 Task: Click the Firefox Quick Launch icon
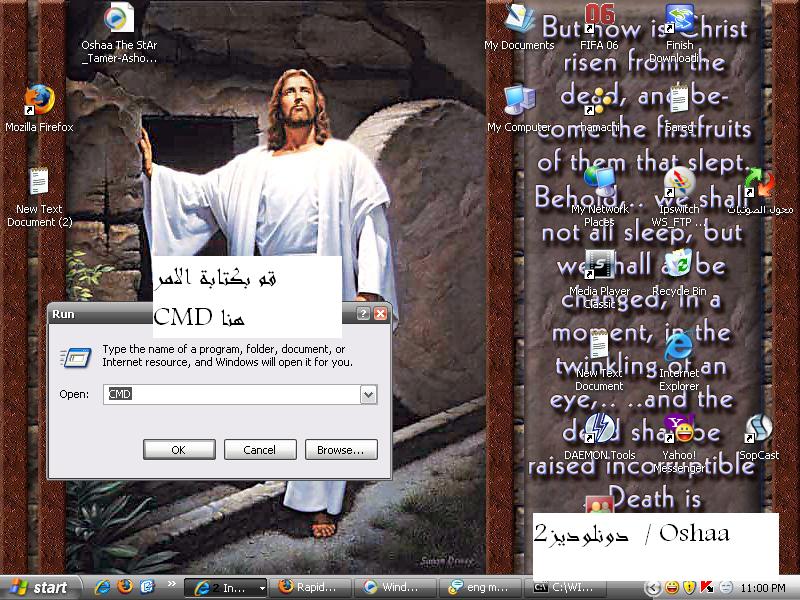tap(125, 587)
